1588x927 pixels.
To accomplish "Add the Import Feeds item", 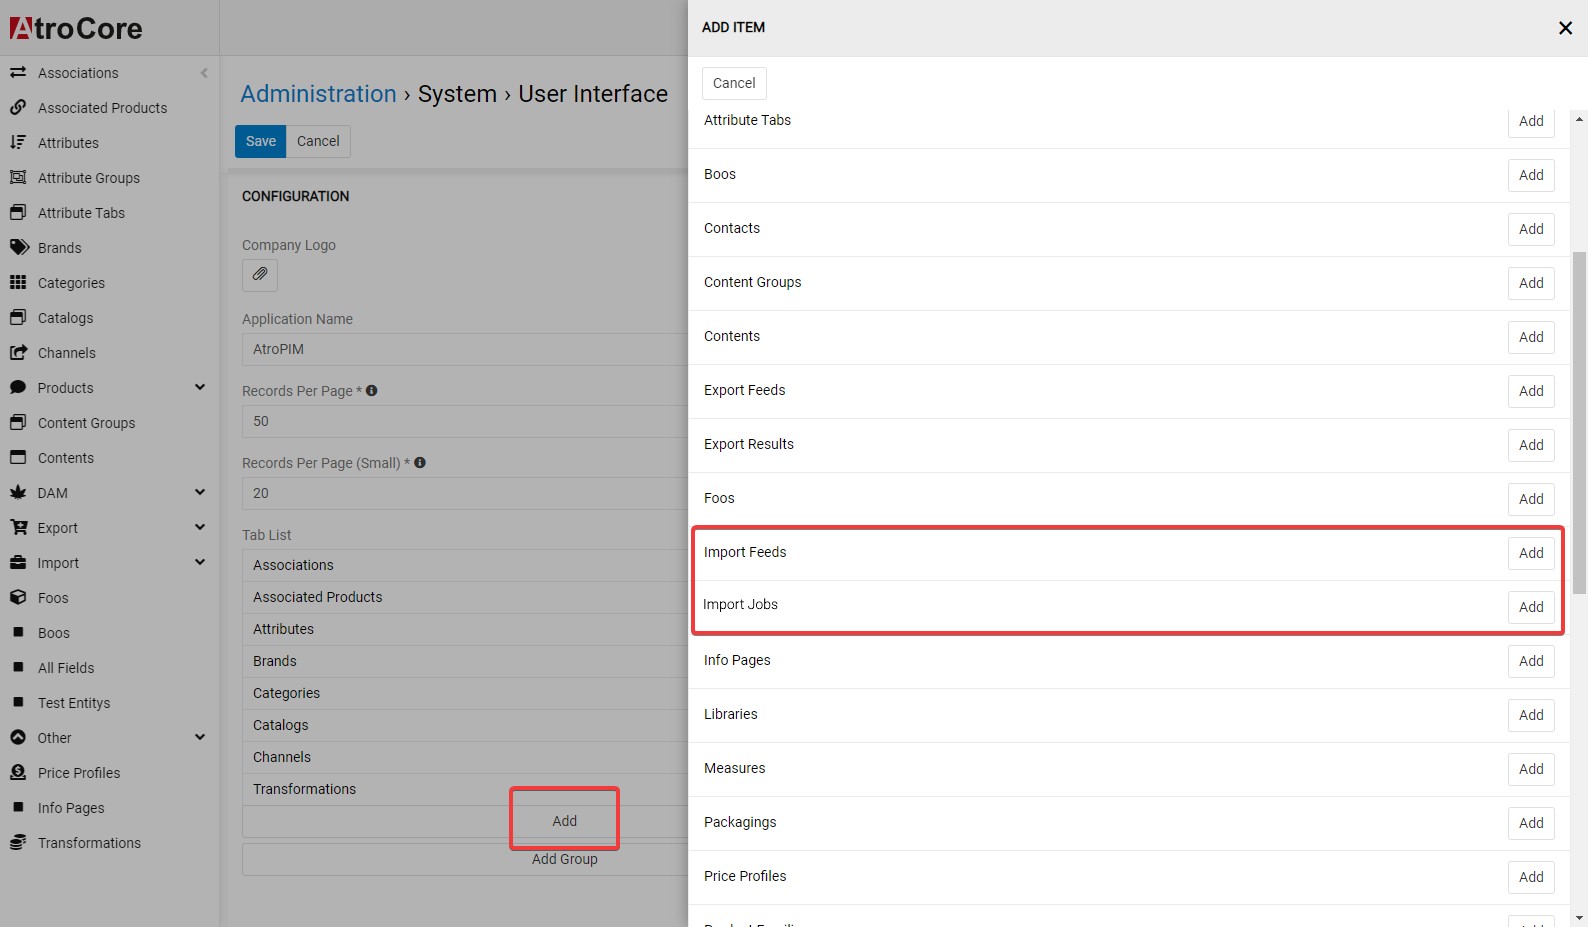I will click(x=1531, y=553).
